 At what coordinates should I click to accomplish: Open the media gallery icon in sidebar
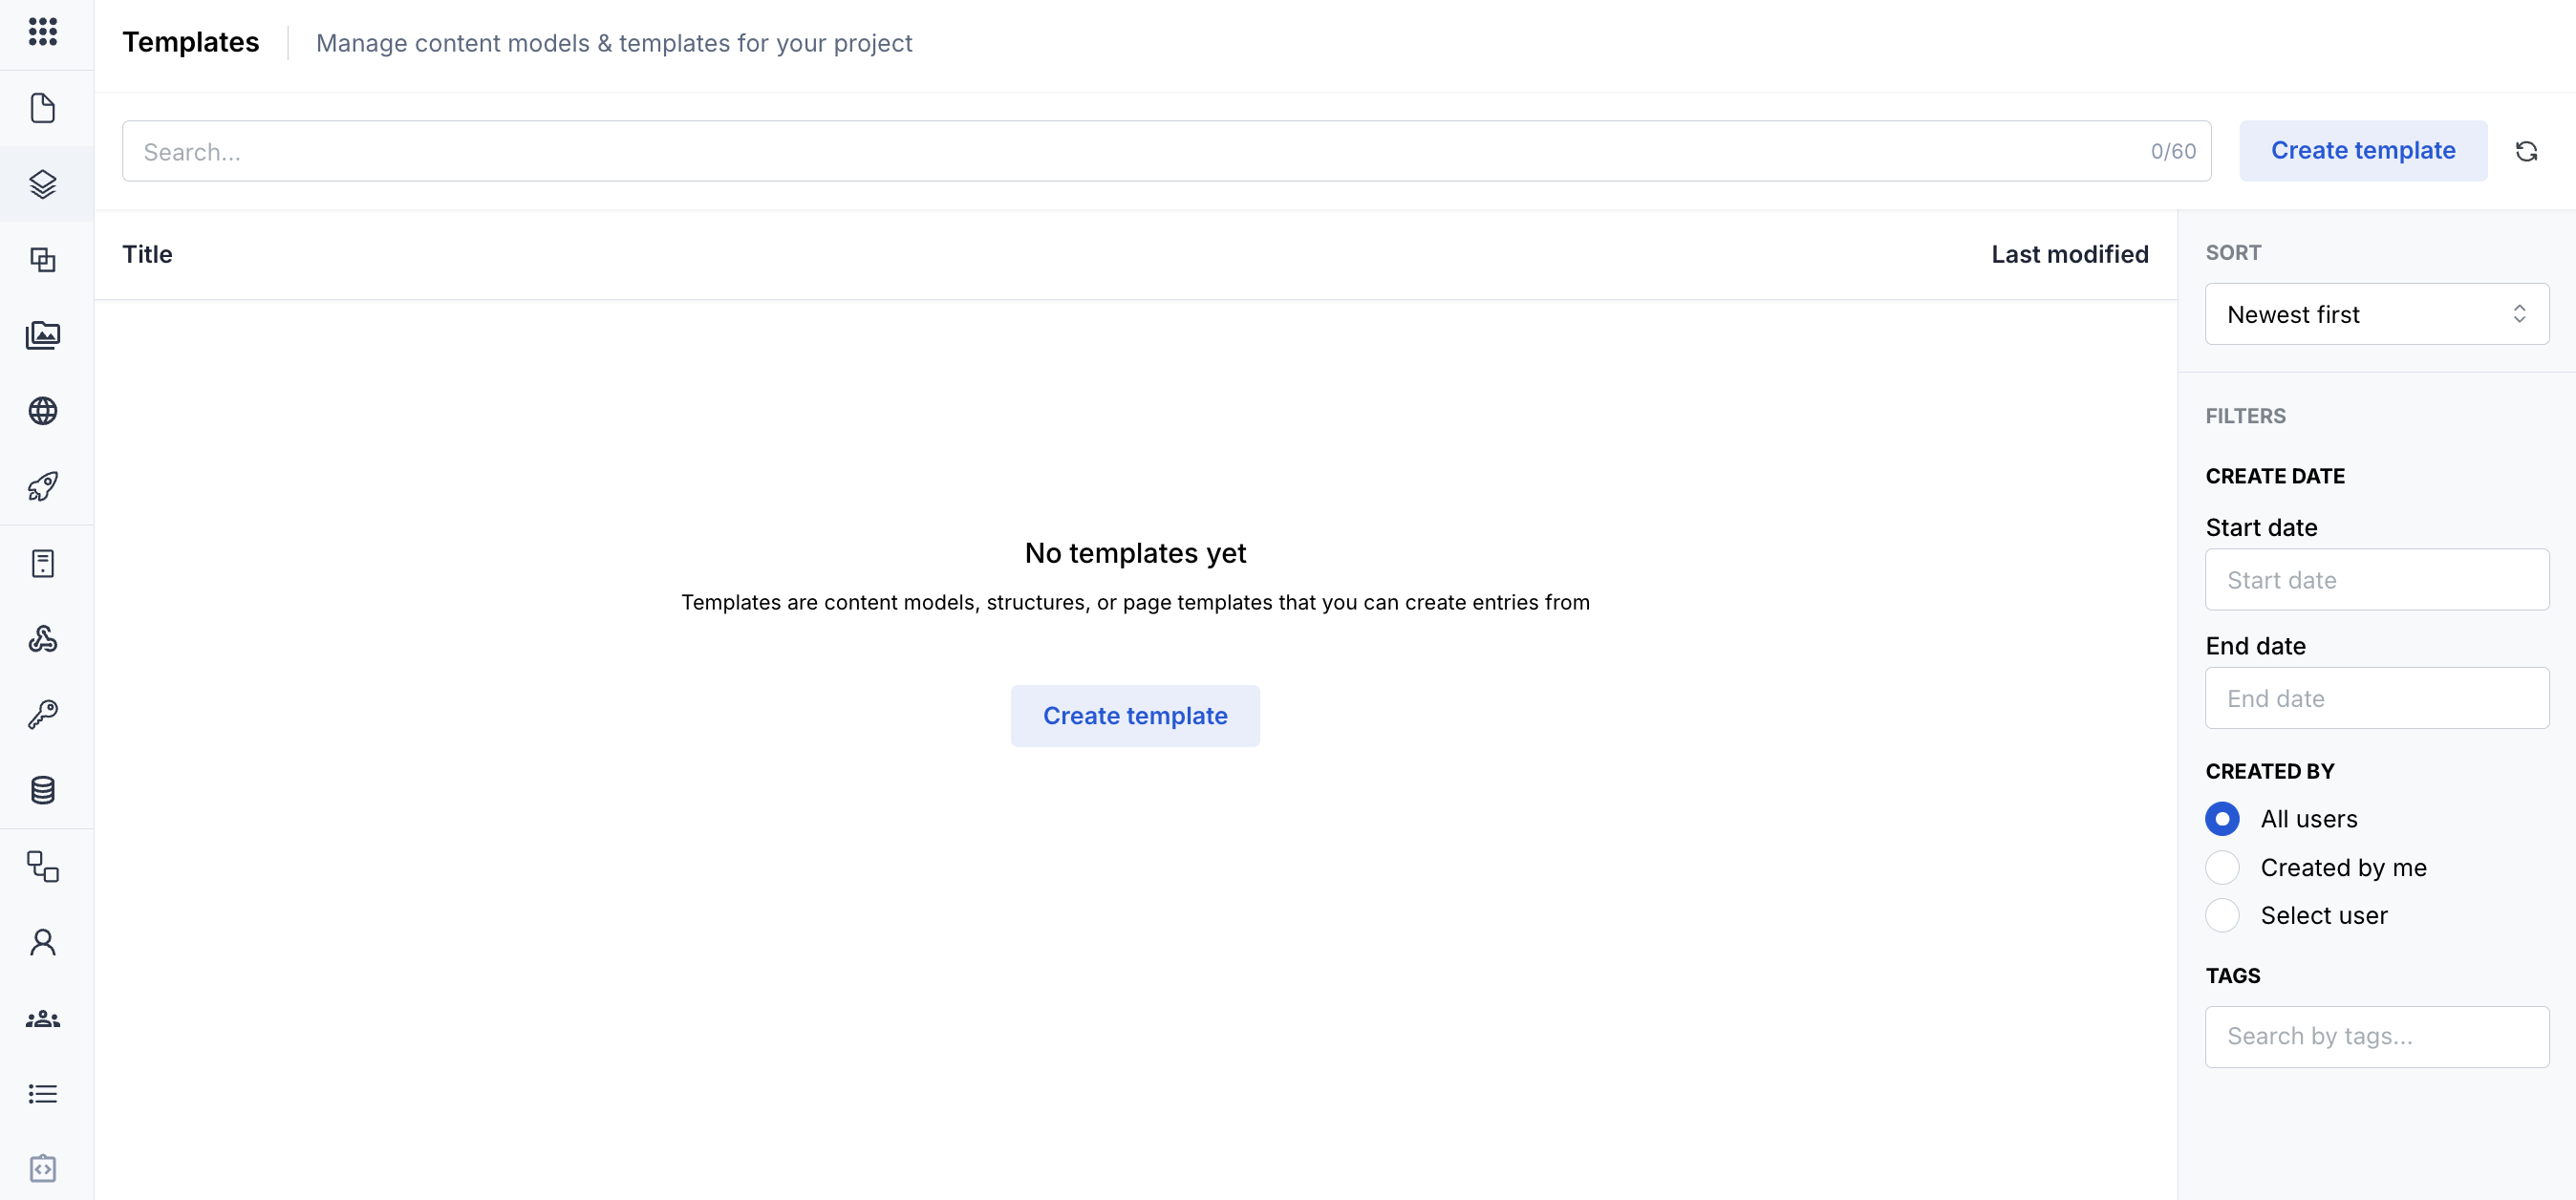(43, 335)
